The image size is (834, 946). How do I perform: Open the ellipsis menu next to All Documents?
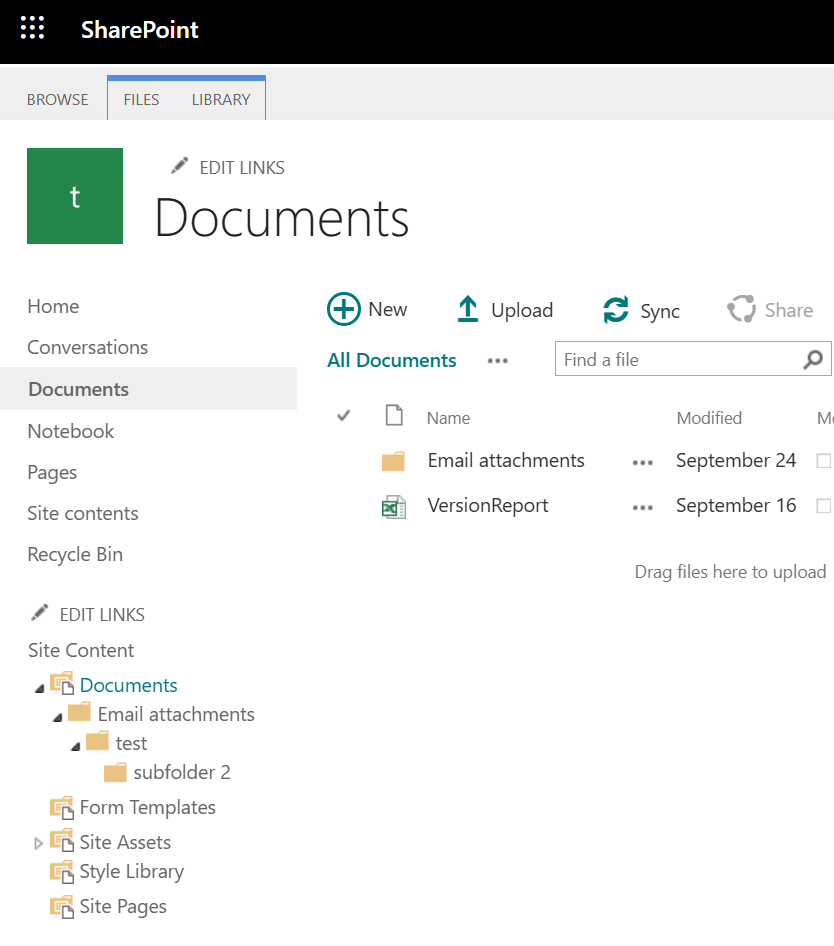coord(498,361)
